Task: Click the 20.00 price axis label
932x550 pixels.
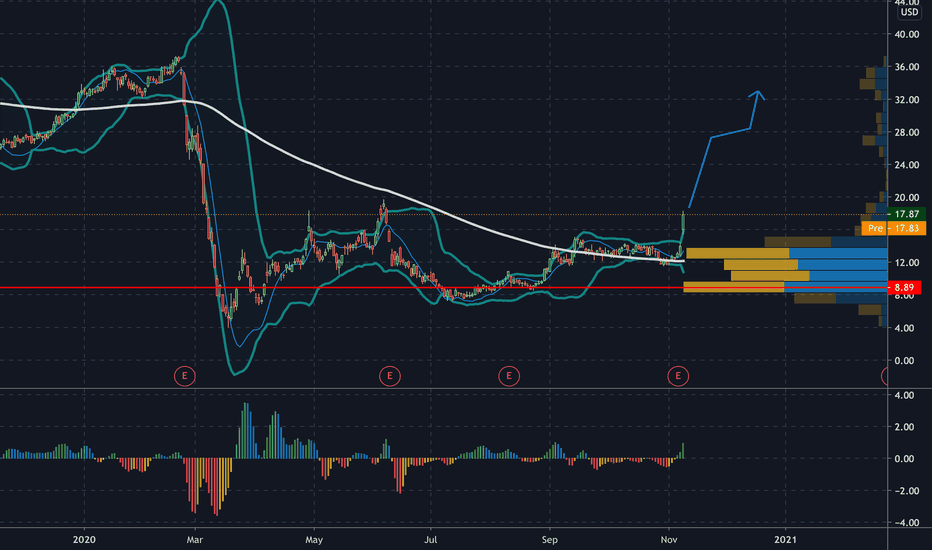Action: (906, 197)
